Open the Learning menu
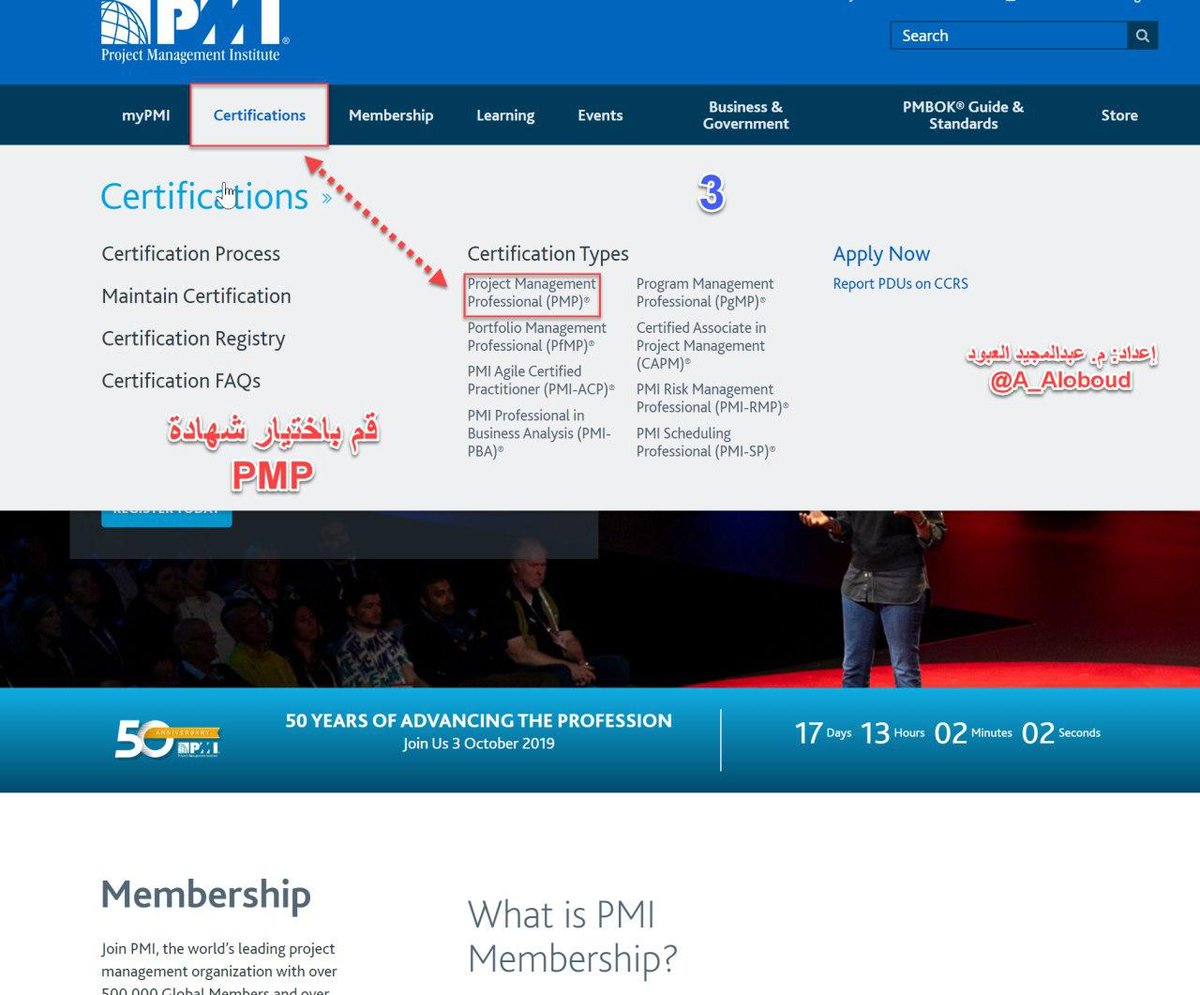 coord(505,115)
